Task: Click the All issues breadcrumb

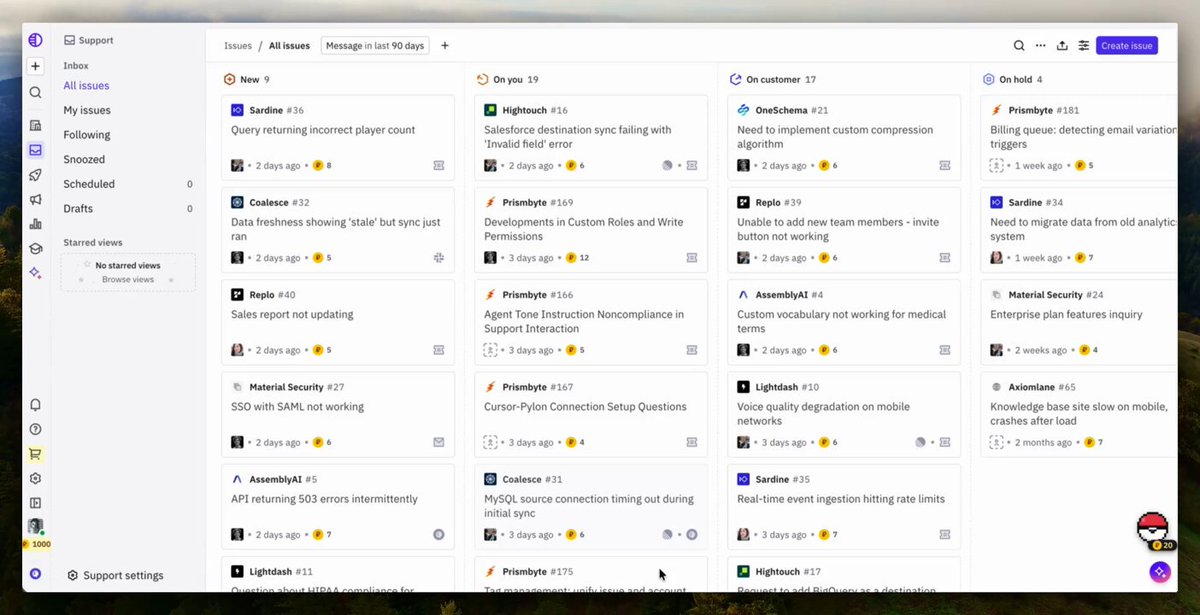Action: click(x=289, y=45)
